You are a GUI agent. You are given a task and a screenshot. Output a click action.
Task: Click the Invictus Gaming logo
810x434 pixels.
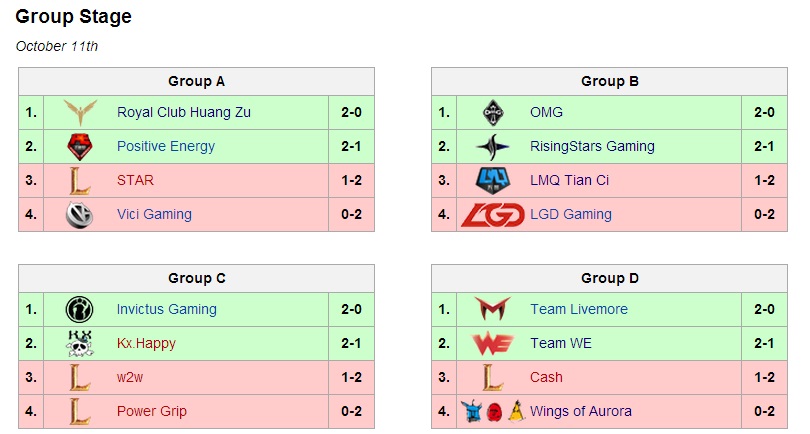(79, 309)
